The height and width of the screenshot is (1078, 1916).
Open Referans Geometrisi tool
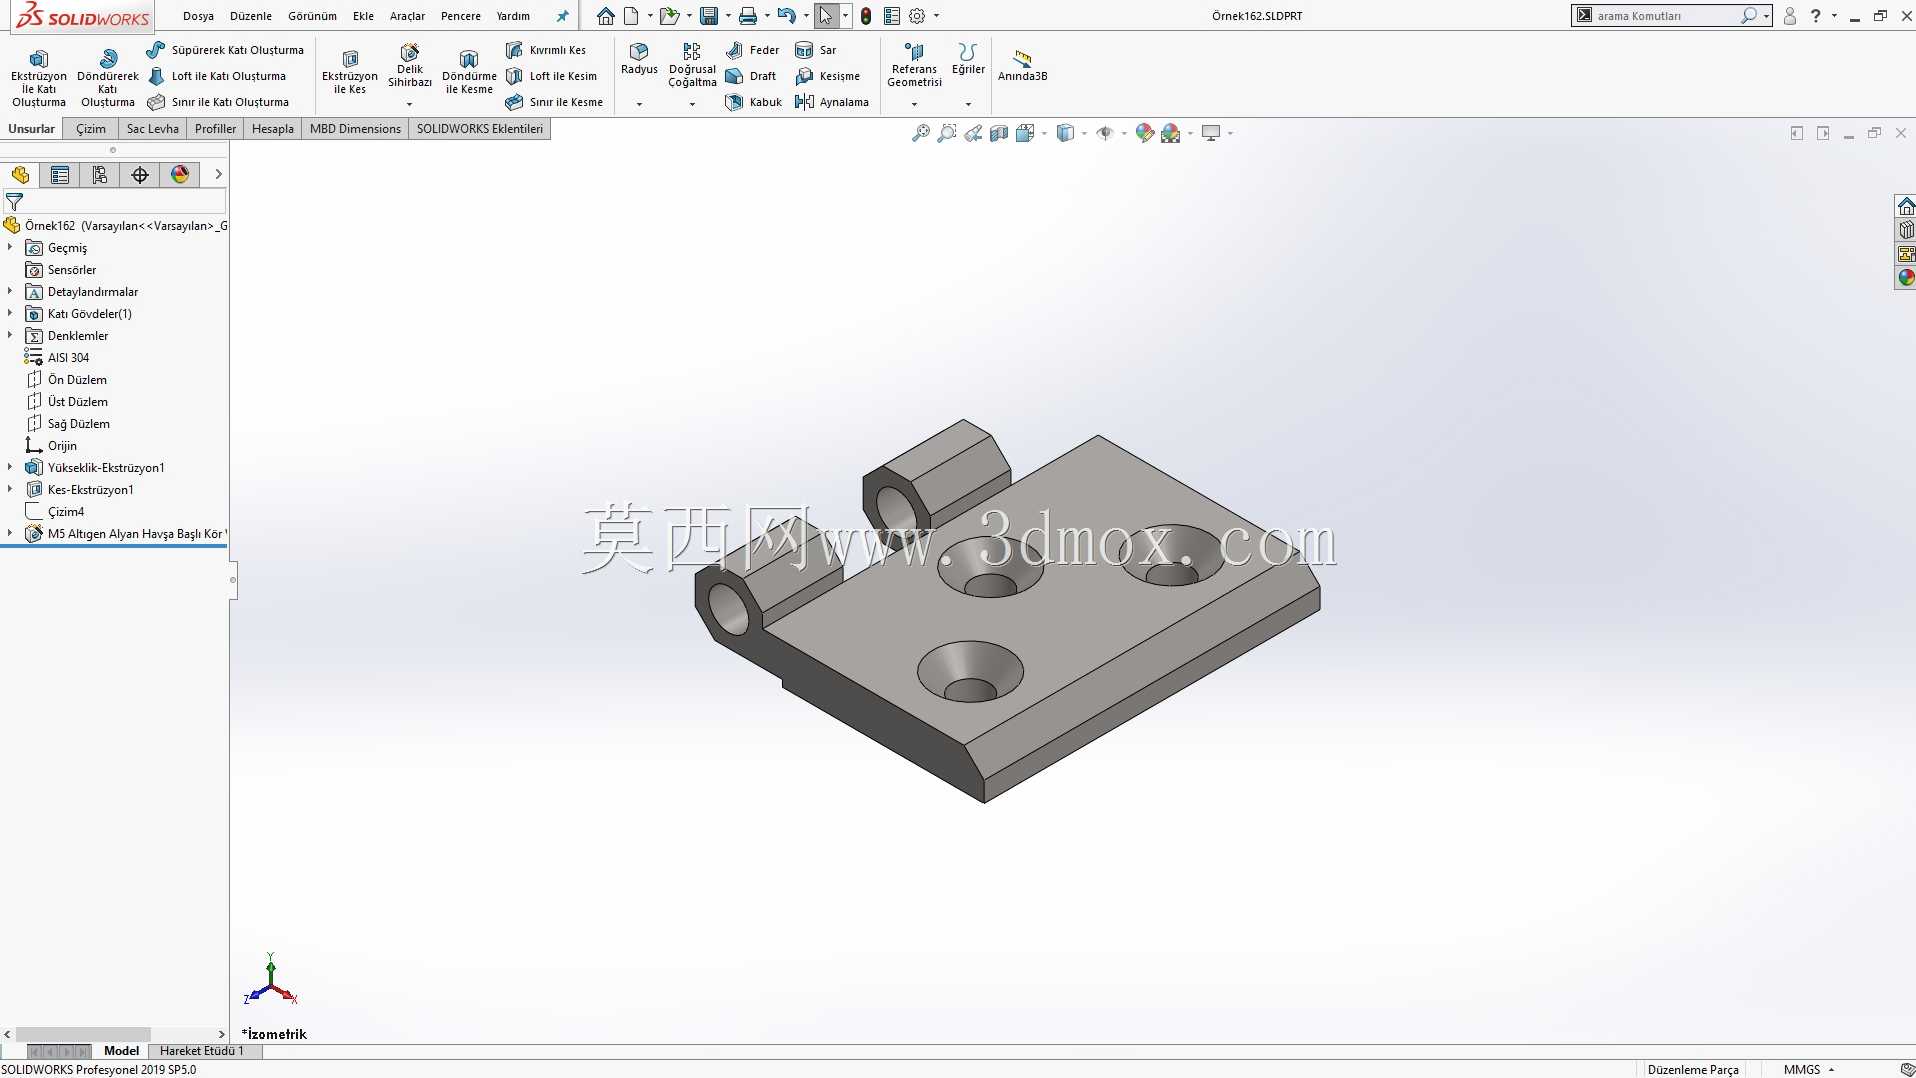[x=914, y=65]
